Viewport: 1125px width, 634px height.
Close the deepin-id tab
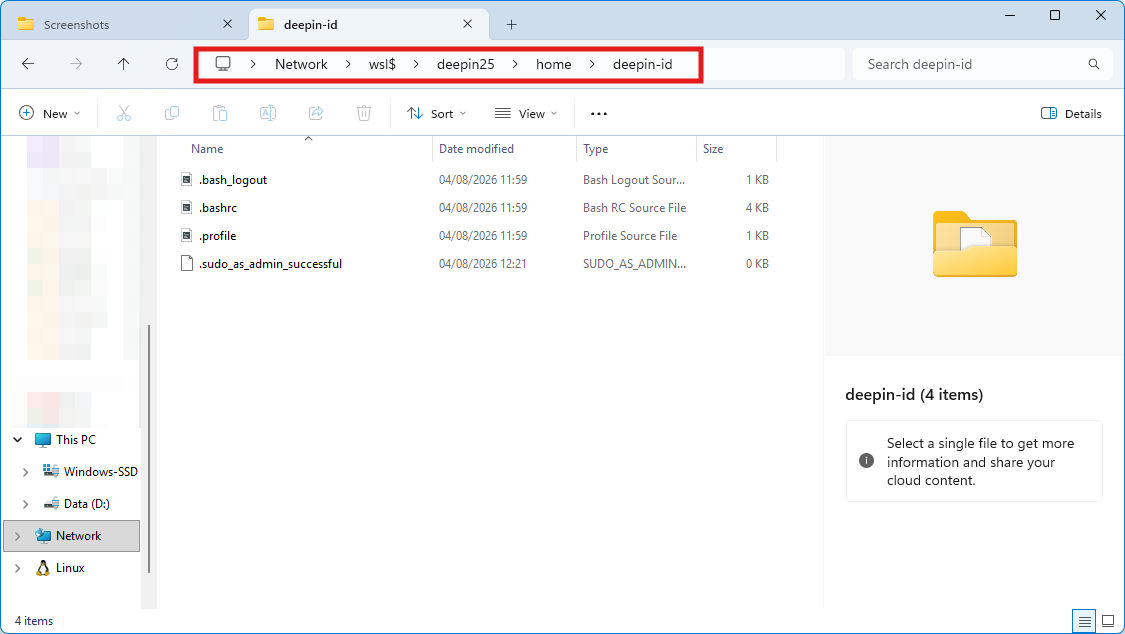467,24
